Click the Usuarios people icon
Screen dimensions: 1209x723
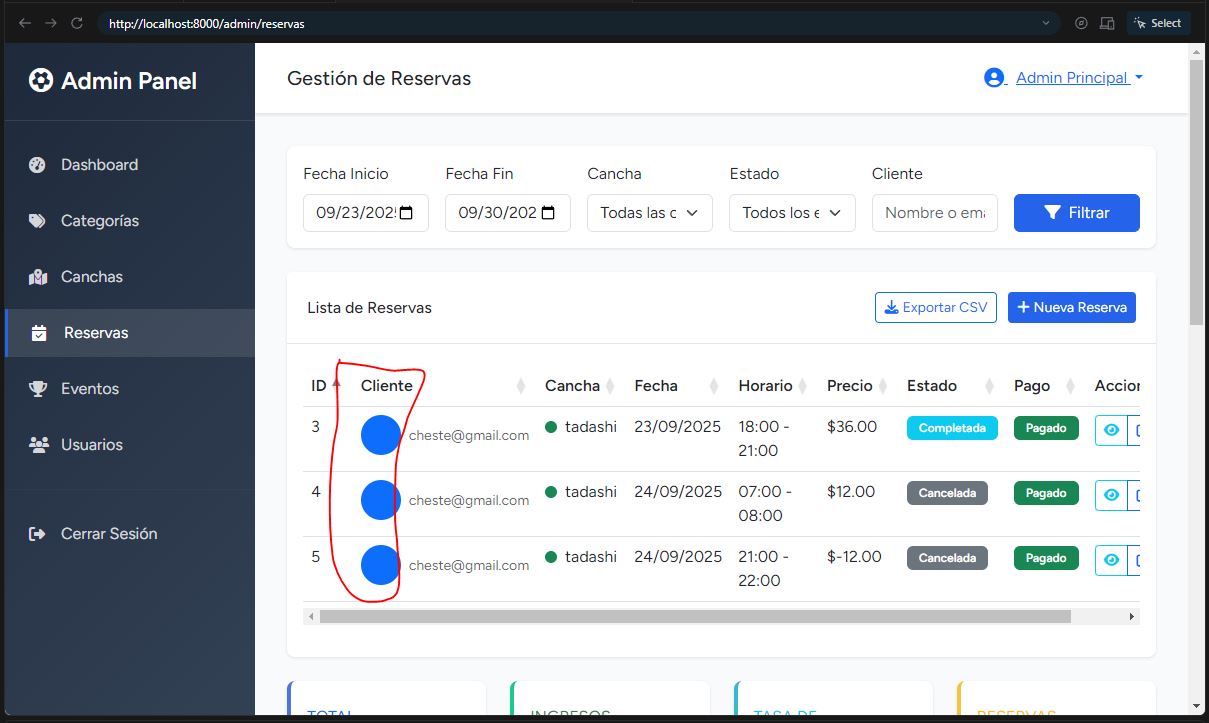pos(38,445)
